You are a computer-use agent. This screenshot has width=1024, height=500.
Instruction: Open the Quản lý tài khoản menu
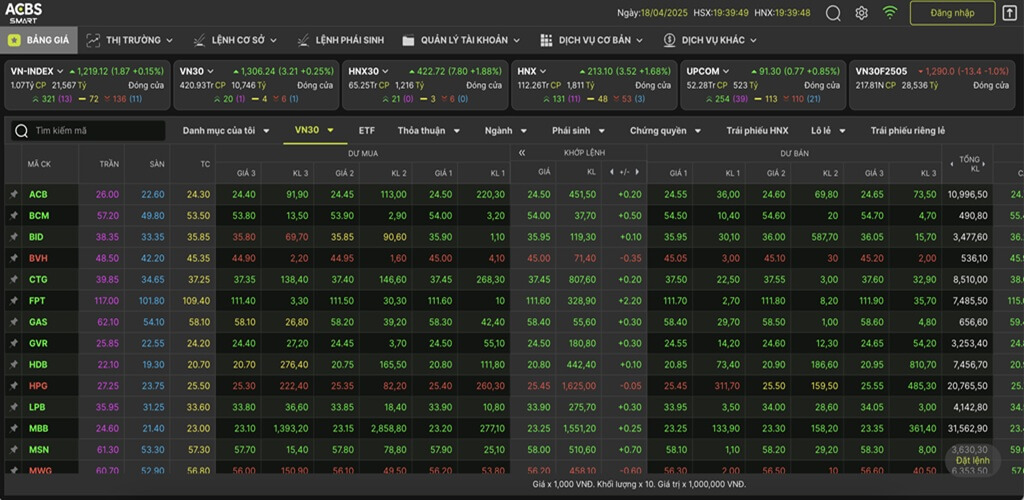(462, 40)
